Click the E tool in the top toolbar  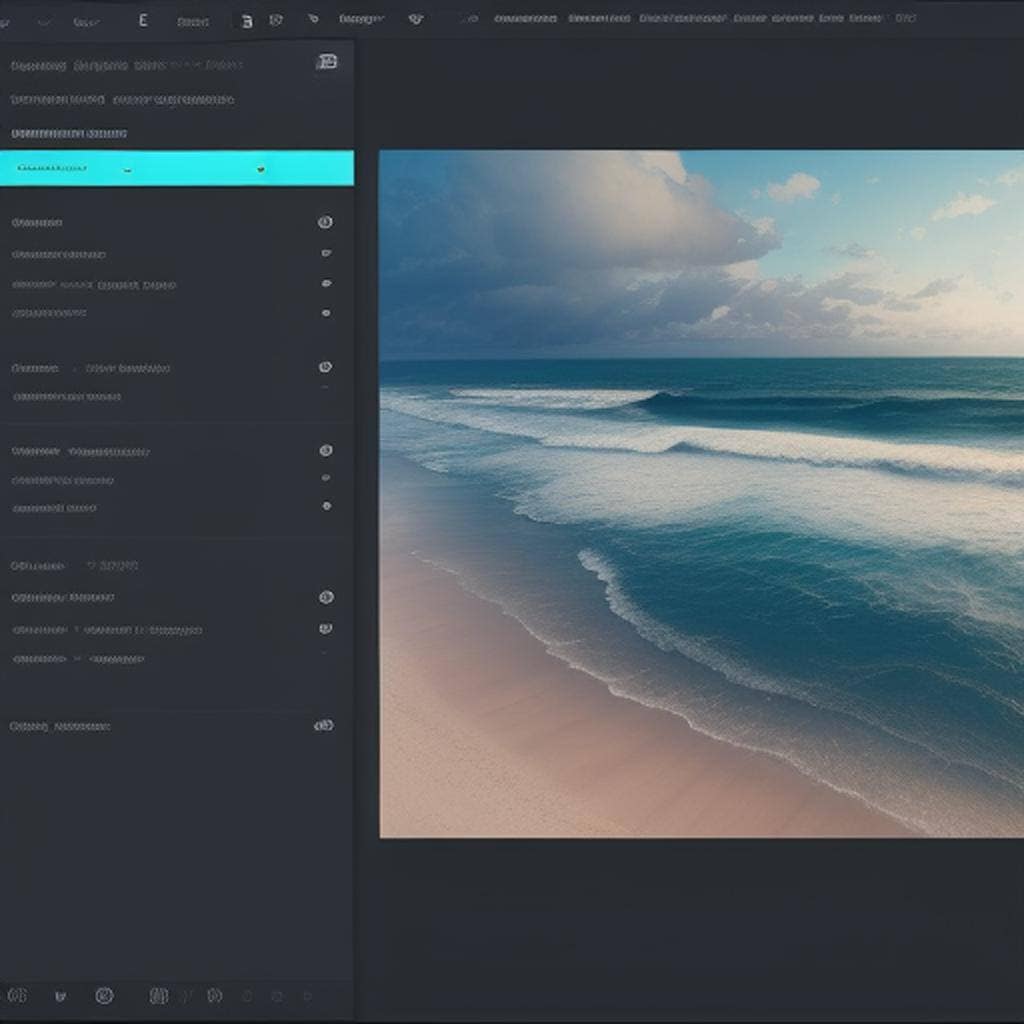pyautogui.click(x=142, y=18)
